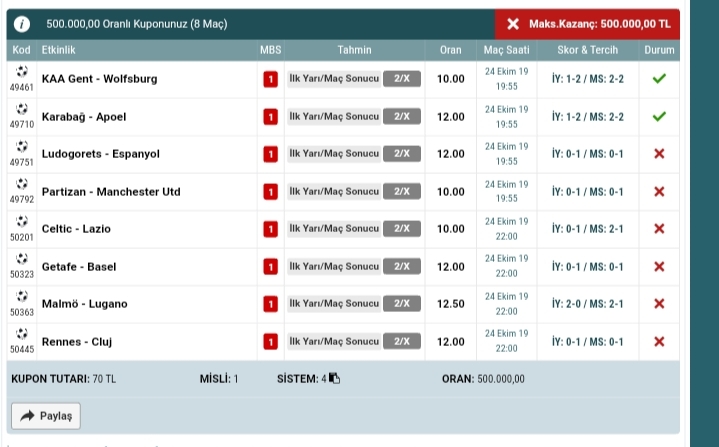
Task: Click the 2/X prediction badge for Partizan - Manchester Utd
Action: (402, 191)
